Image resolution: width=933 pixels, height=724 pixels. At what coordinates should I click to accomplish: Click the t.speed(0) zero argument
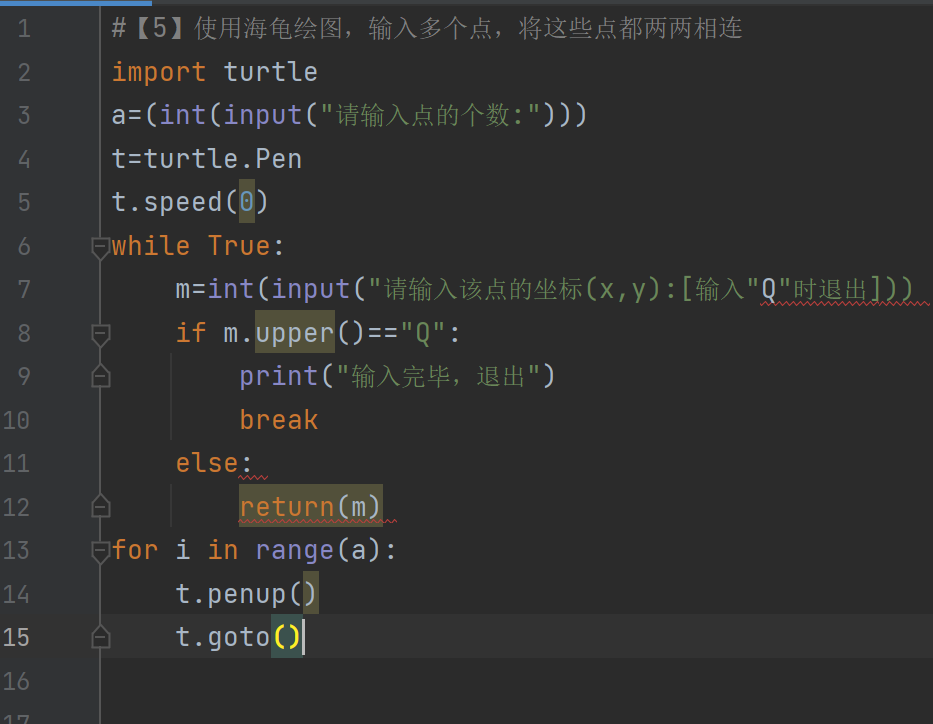tap(247, 202)
